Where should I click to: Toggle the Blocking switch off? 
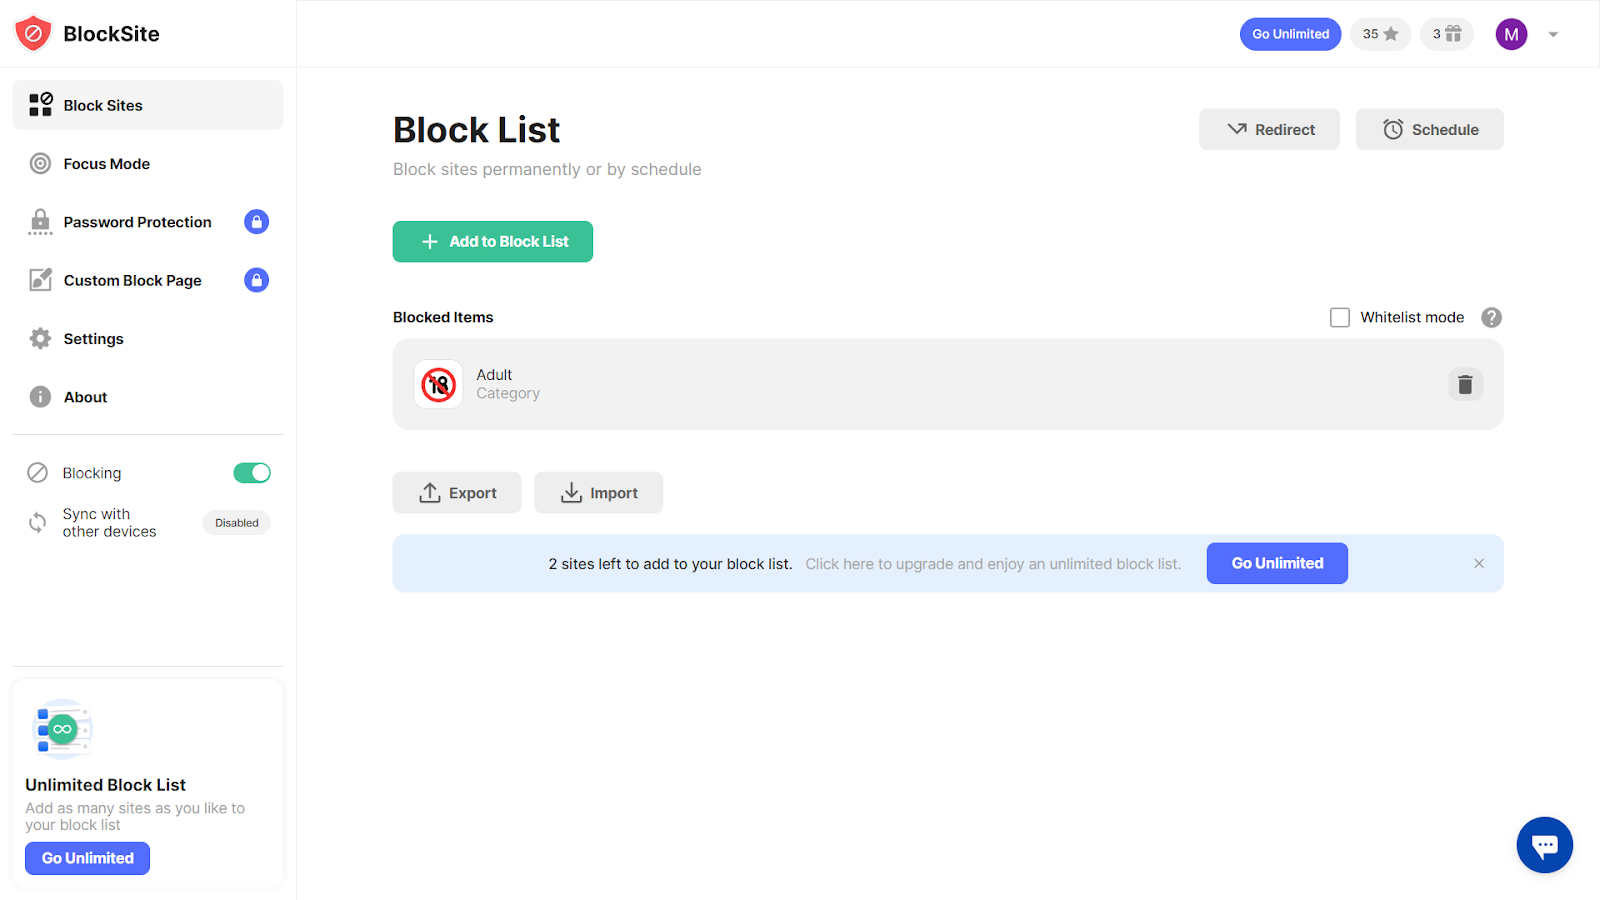(x=251, y=472)
